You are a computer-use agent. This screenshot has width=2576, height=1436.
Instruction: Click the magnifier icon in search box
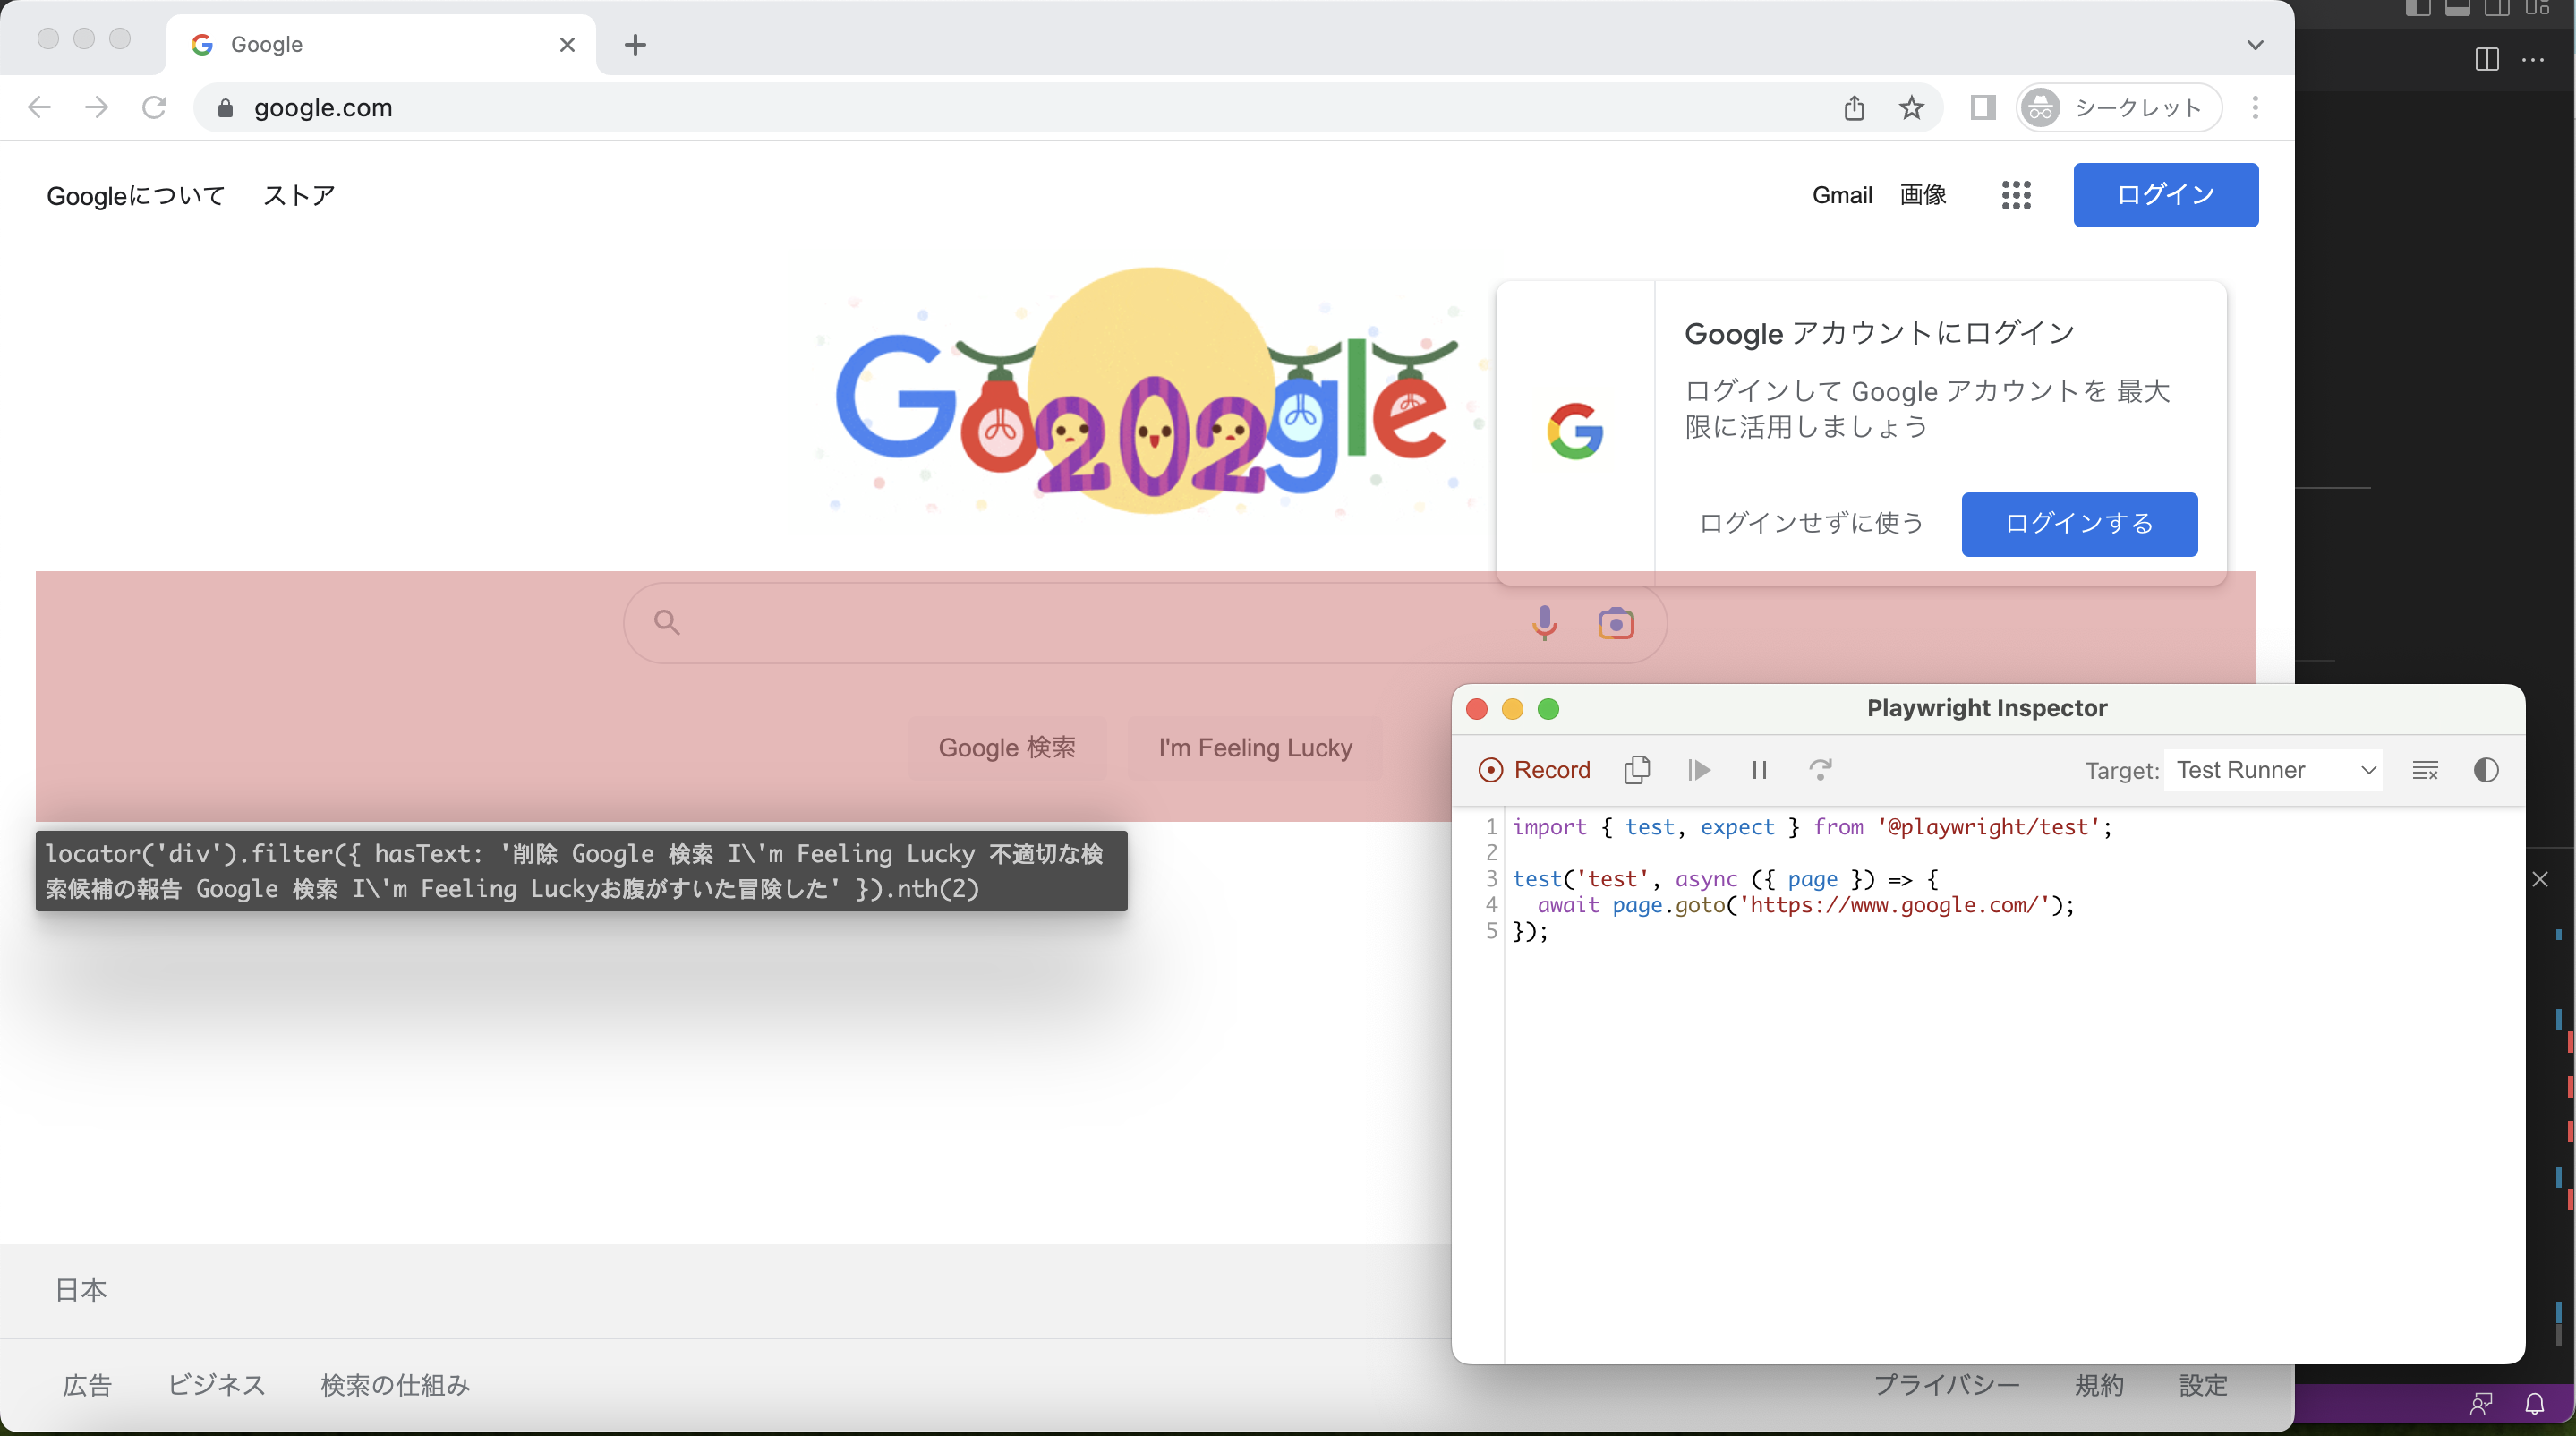(x=667, y=623)
